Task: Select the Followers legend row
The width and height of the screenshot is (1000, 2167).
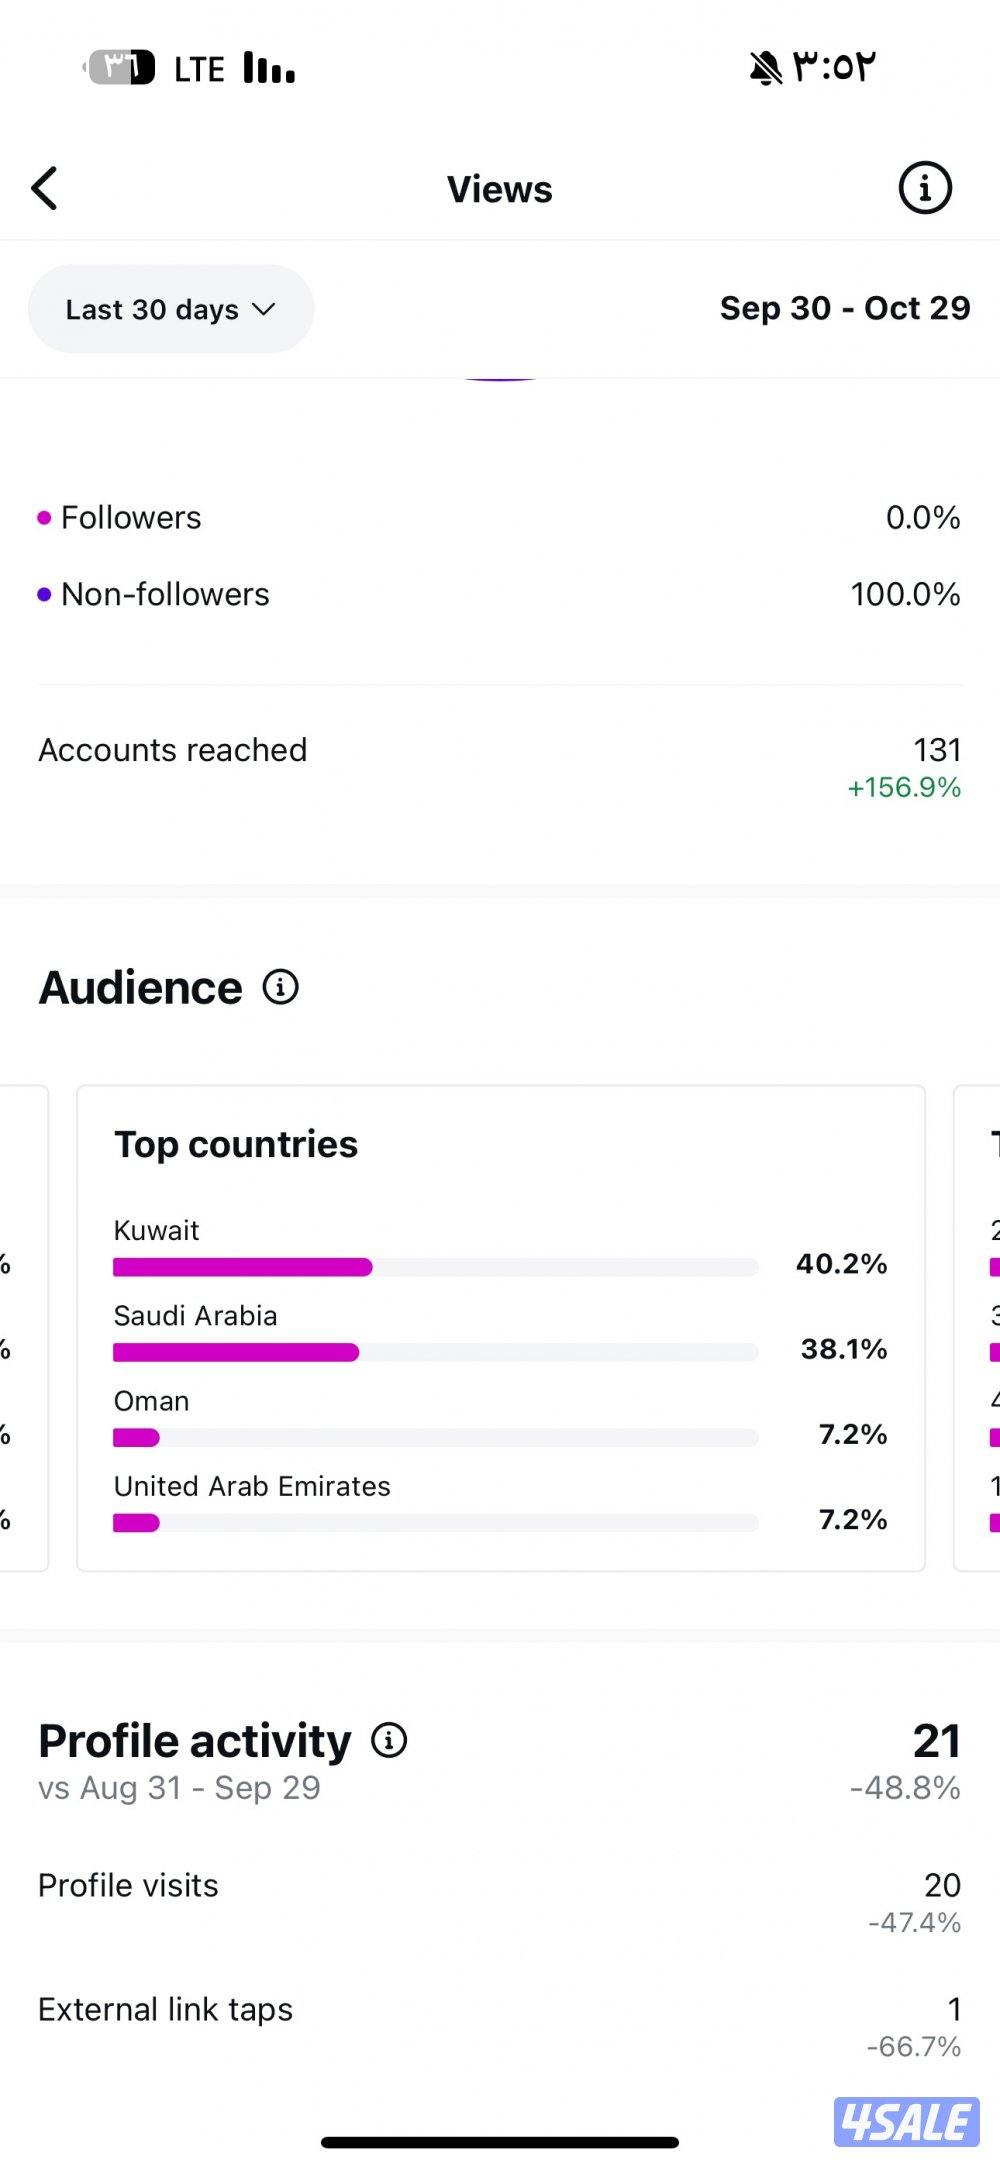Action: (498, 518)
